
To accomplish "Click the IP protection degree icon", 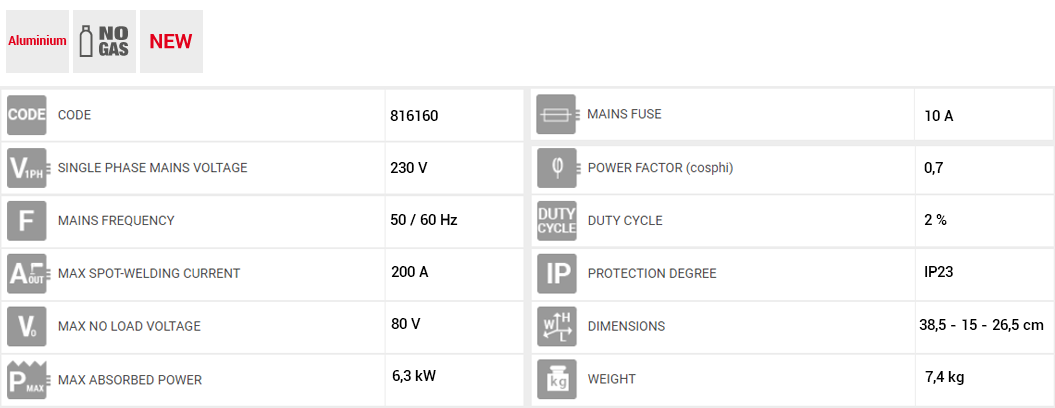I will [x=556, y=273].
